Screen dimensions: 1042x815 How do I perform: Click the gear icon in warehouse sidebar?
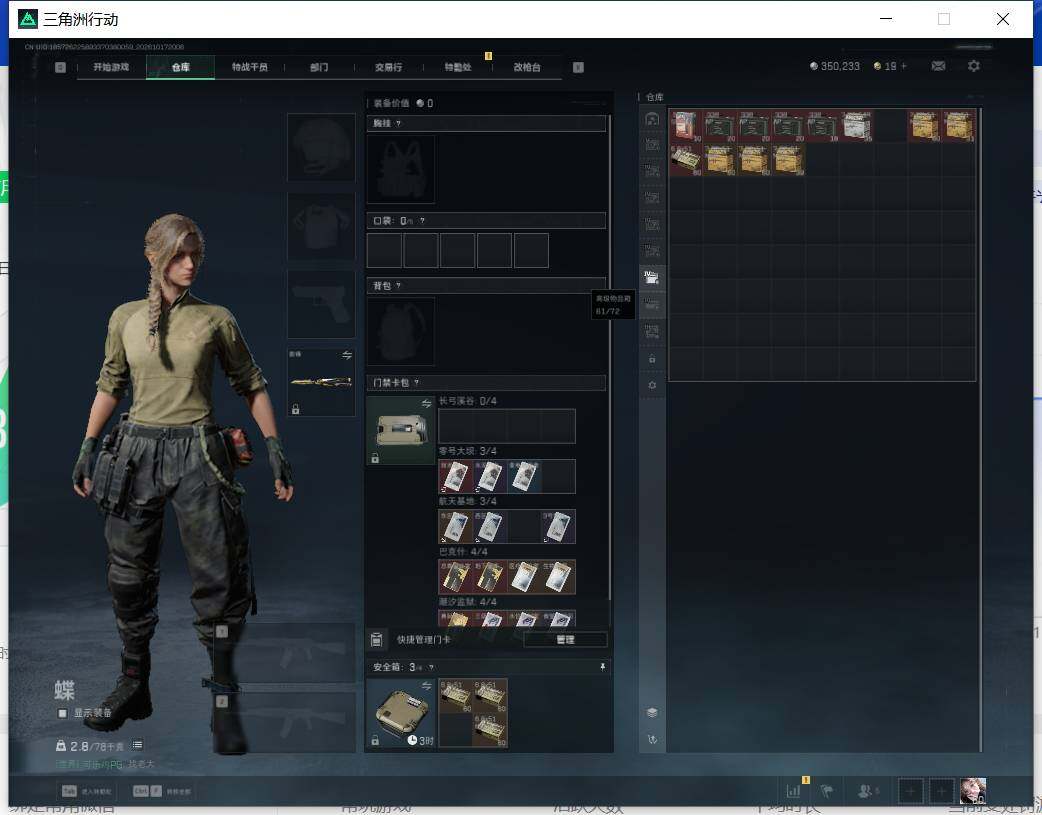coord(652,385)
